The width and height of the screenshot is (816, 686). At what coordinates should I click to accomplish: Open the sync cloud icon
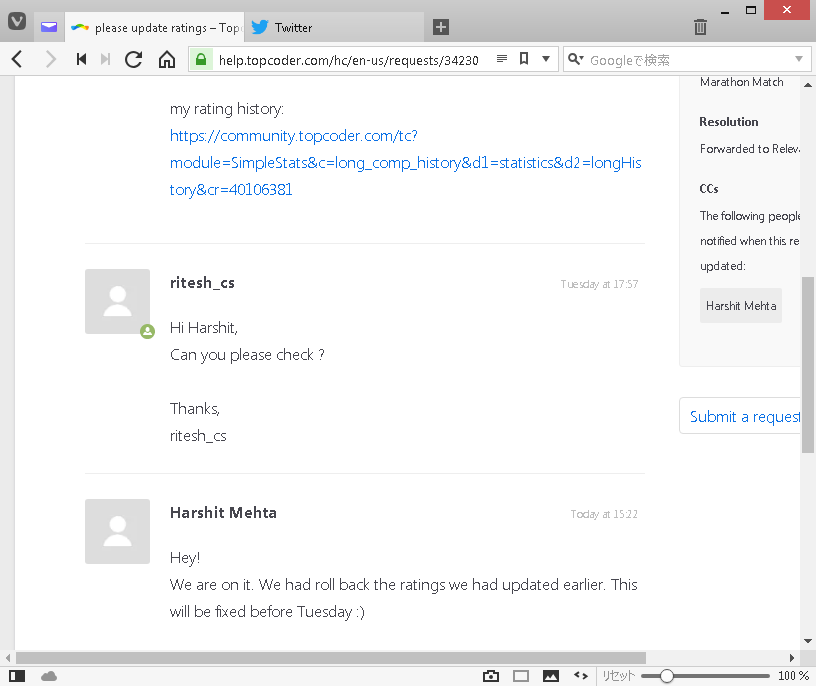click(49, 676)
